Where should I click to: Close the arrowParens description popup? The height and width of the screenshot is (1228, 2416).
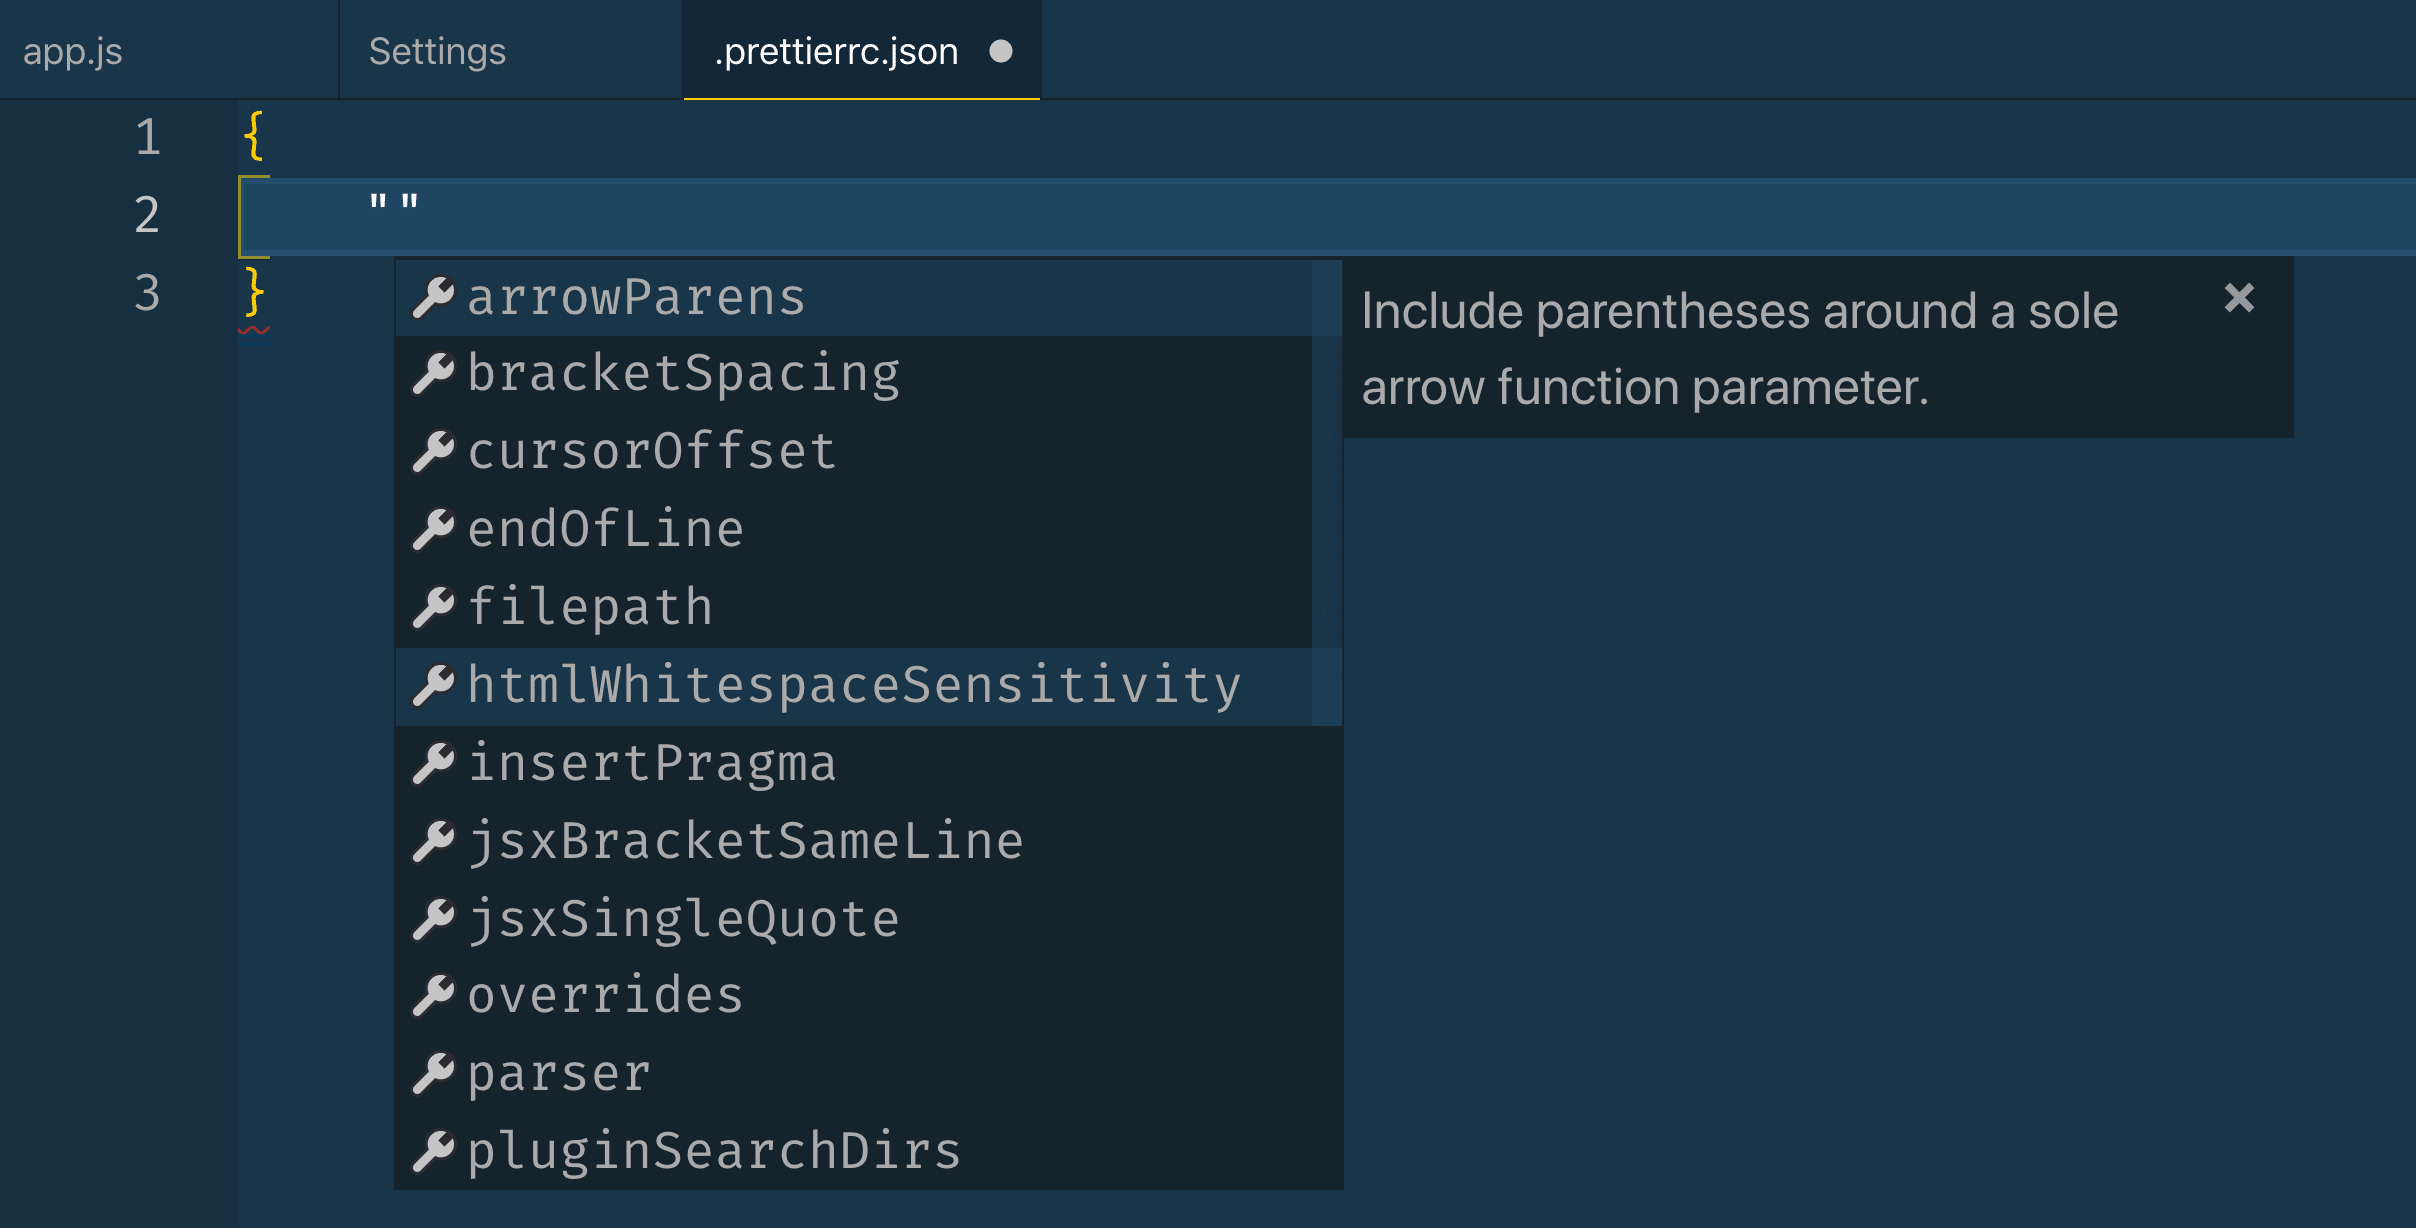click(x=2239, y=298)
